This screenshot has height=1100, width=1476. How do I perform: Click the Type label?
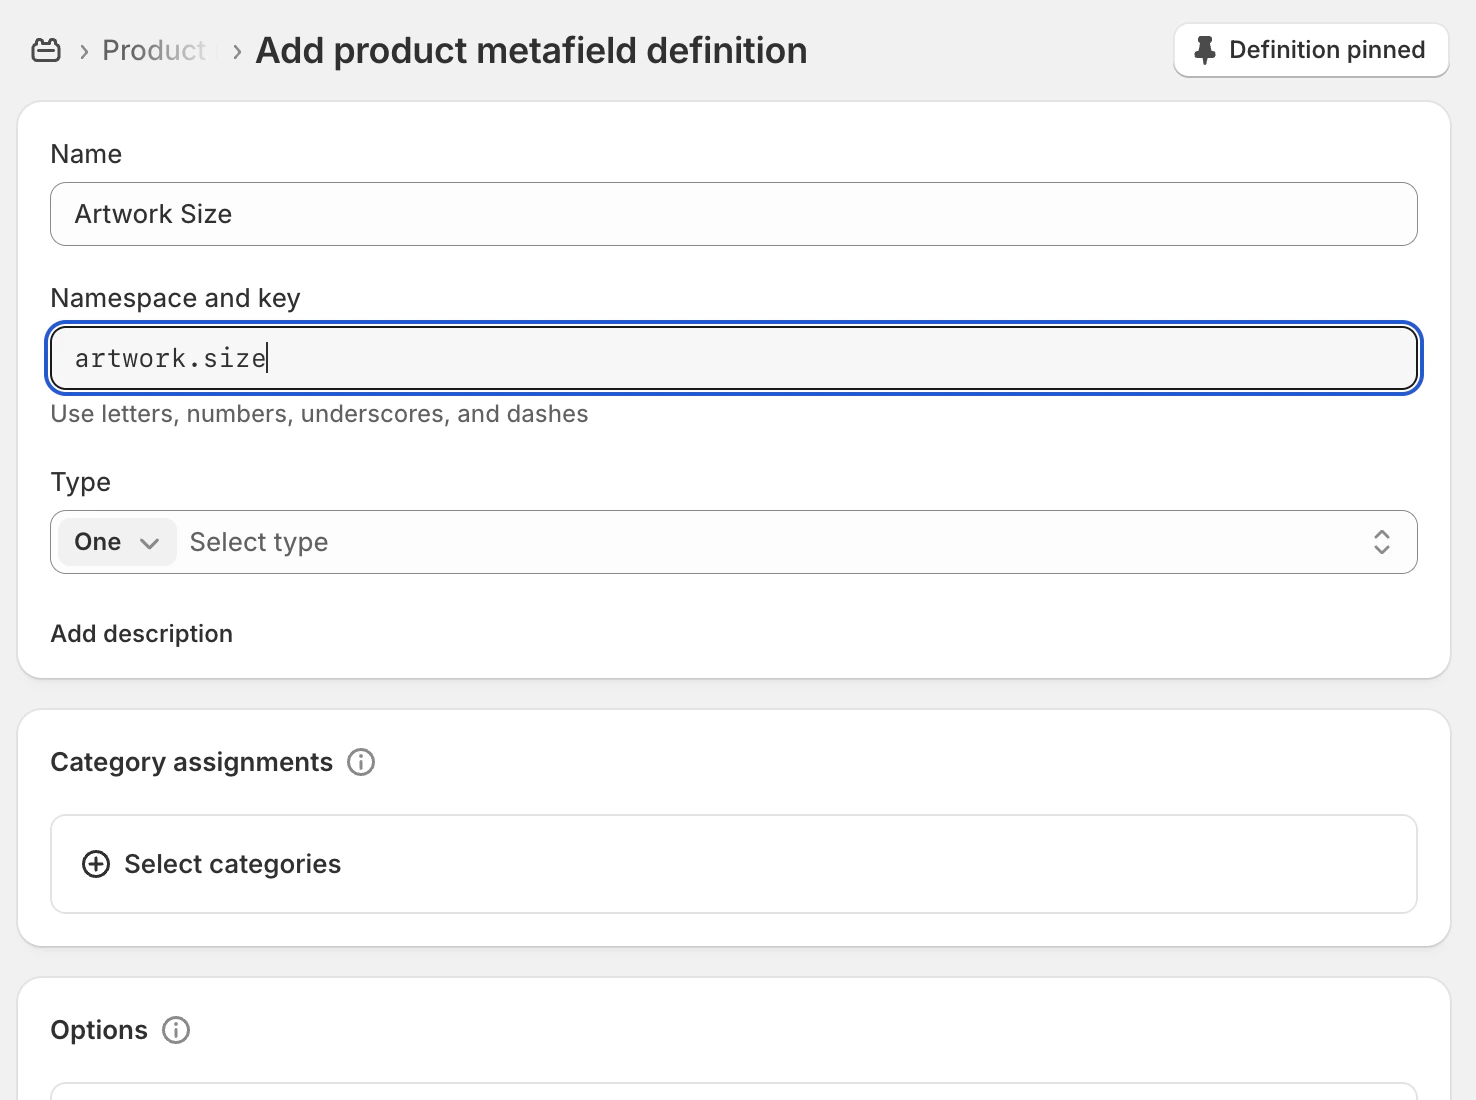pos(81,482)
